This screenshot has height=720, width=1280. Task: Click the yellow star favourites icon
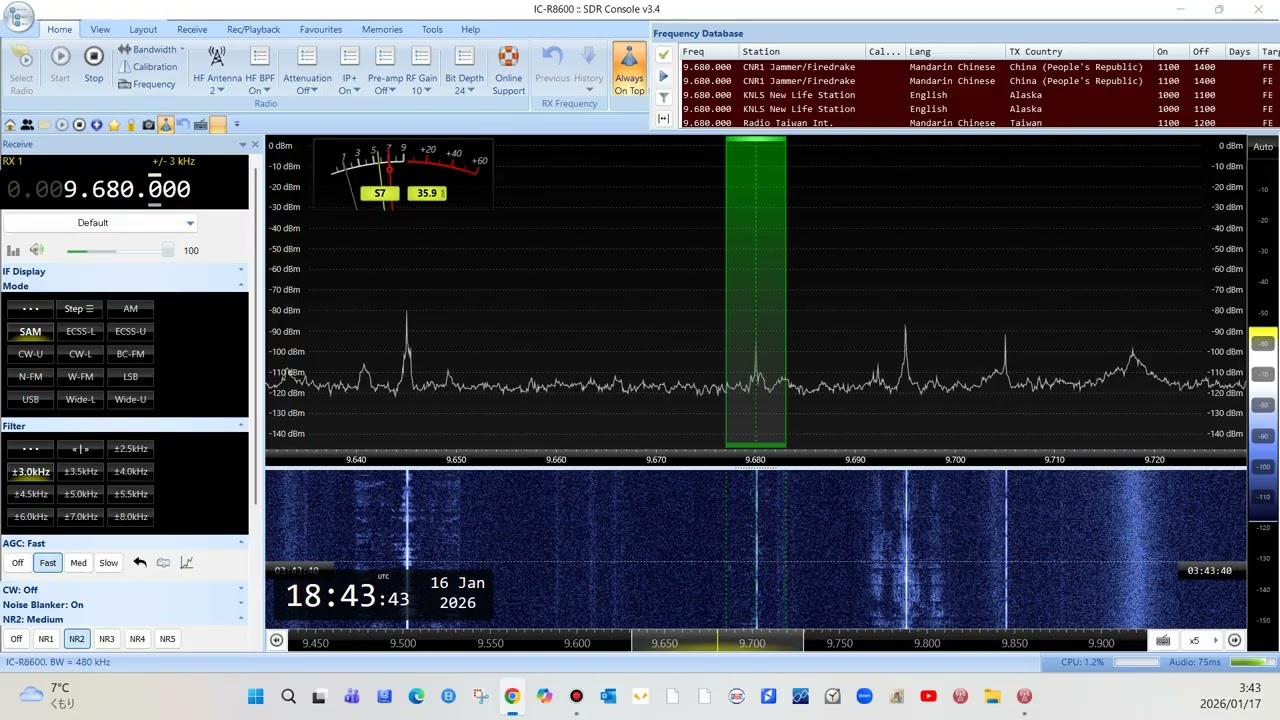click(x=114, y=125)
